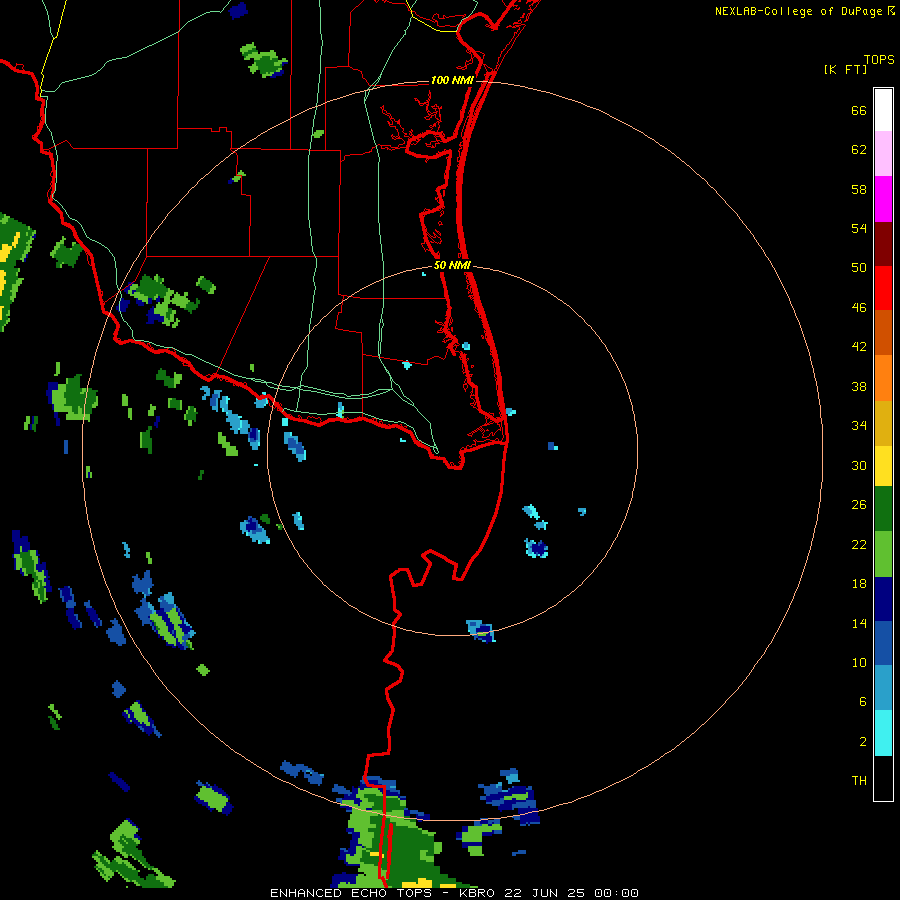This screenshot has width=900, height=900.
Task: Pick the gold swatch between 34 and 38
Action: point(883,423)
